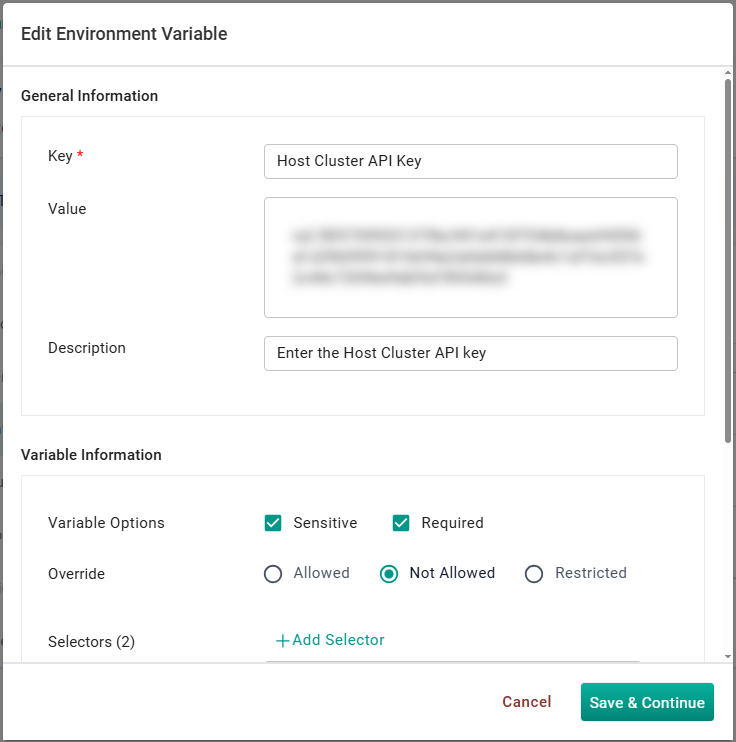This screenshot has width=736, height=742.
Task: Click the Selectors (2) label
Action: pos(91,642)
